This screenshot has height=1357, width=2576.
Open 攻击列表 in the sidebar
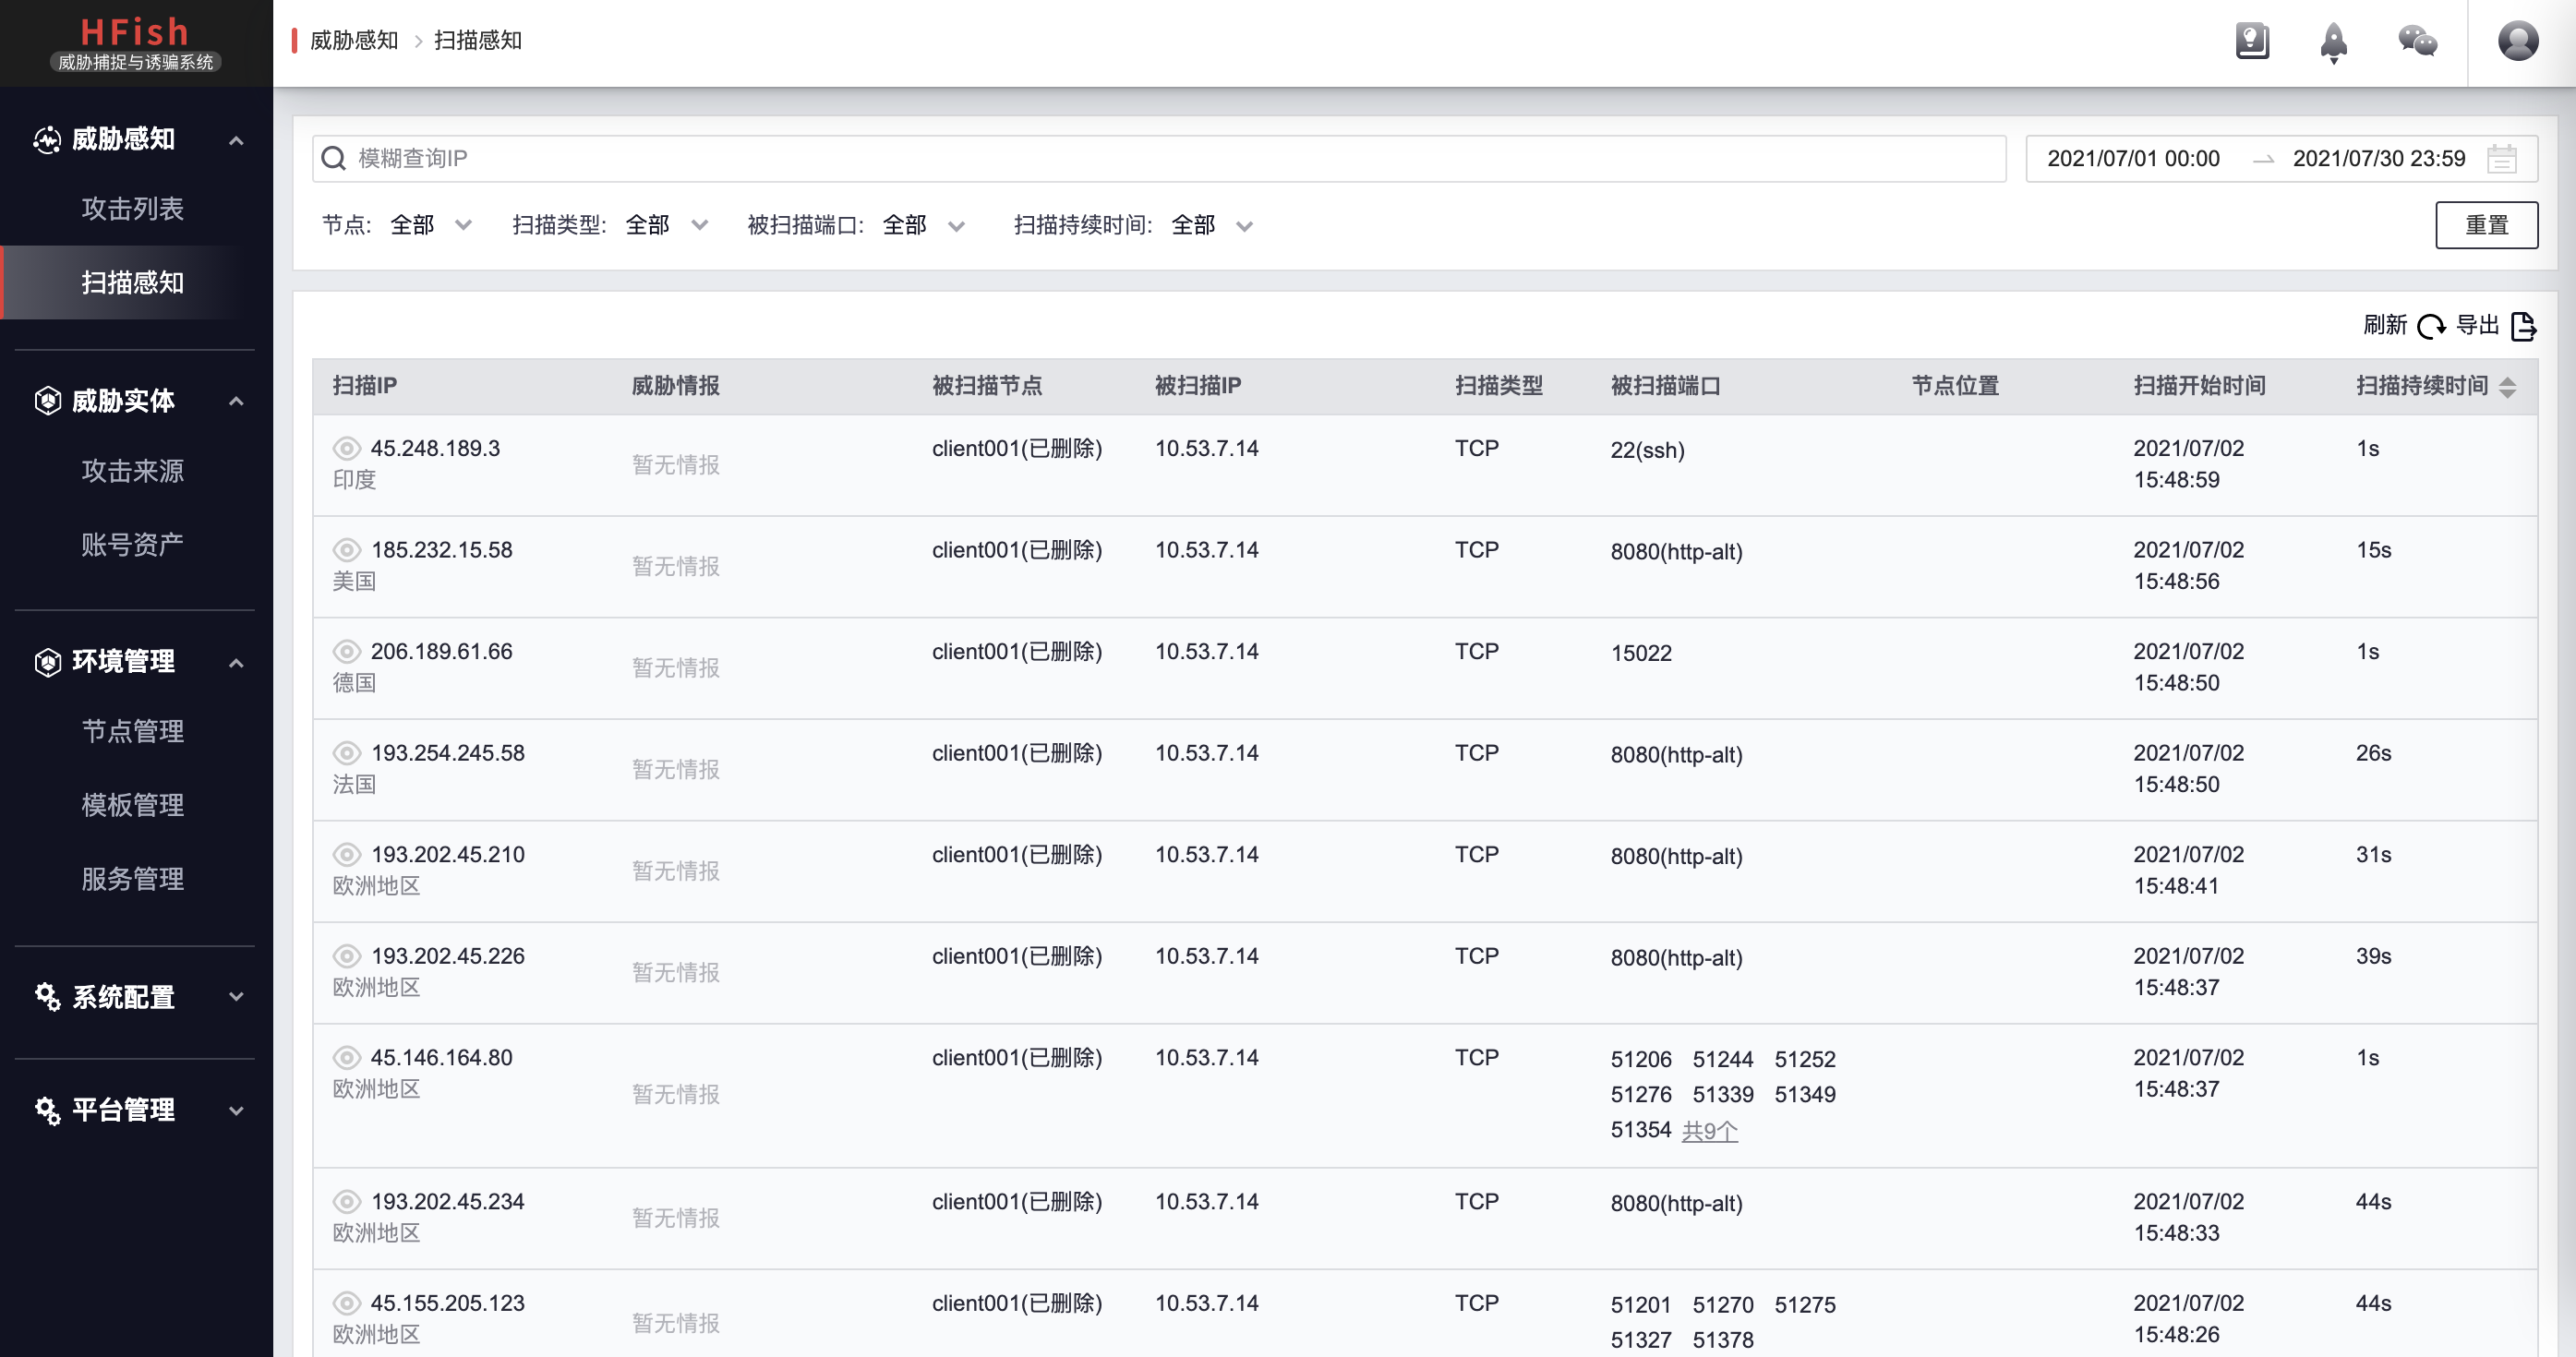(x=132, y=208)
